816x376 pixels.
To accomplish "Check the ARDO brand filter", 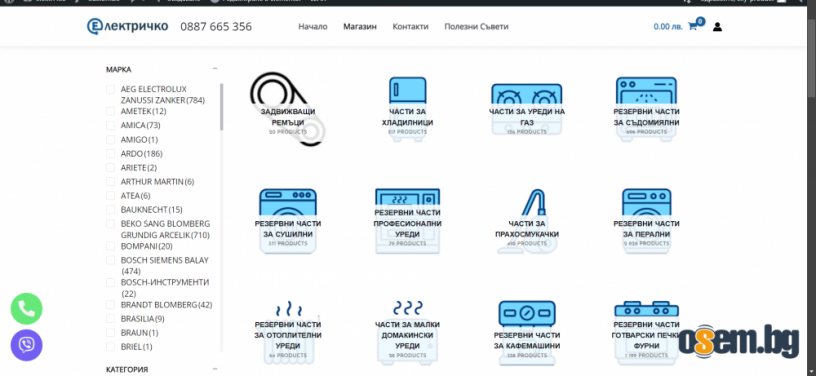I will coord(110,153).
